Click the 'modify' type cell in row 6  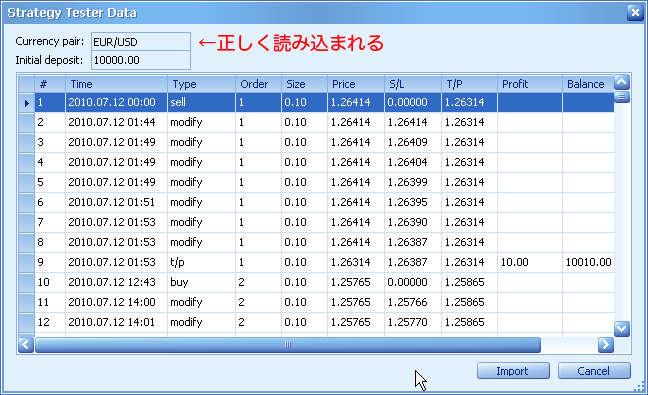pos(202,202)
